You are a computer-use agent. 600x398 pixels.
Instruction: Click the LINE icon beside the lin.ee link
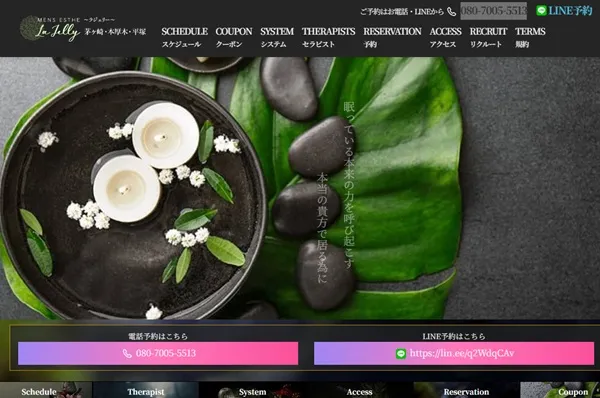pos(401,353)
